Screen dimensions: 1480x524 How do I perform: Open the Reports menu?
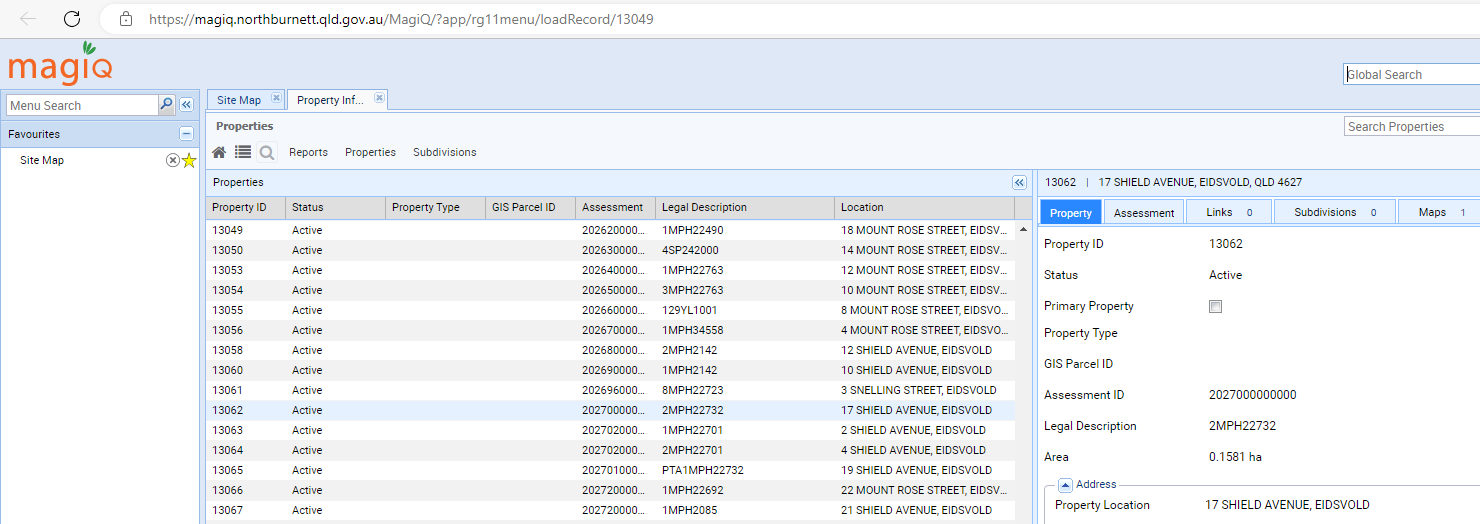point(308,153)
